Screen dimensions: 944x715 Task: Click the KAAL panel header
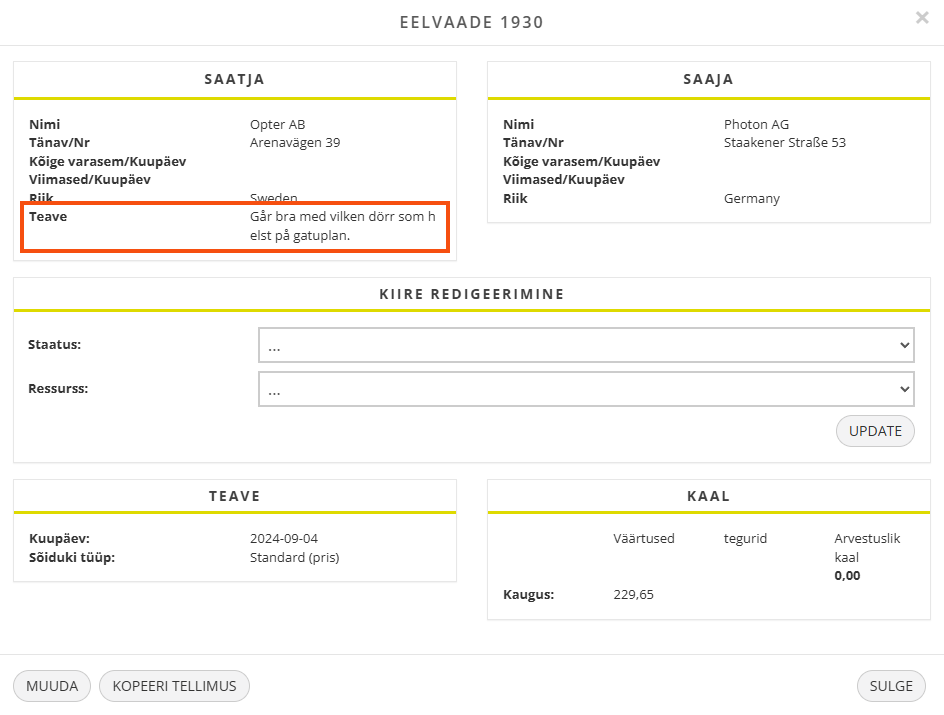tap(708, 496)
